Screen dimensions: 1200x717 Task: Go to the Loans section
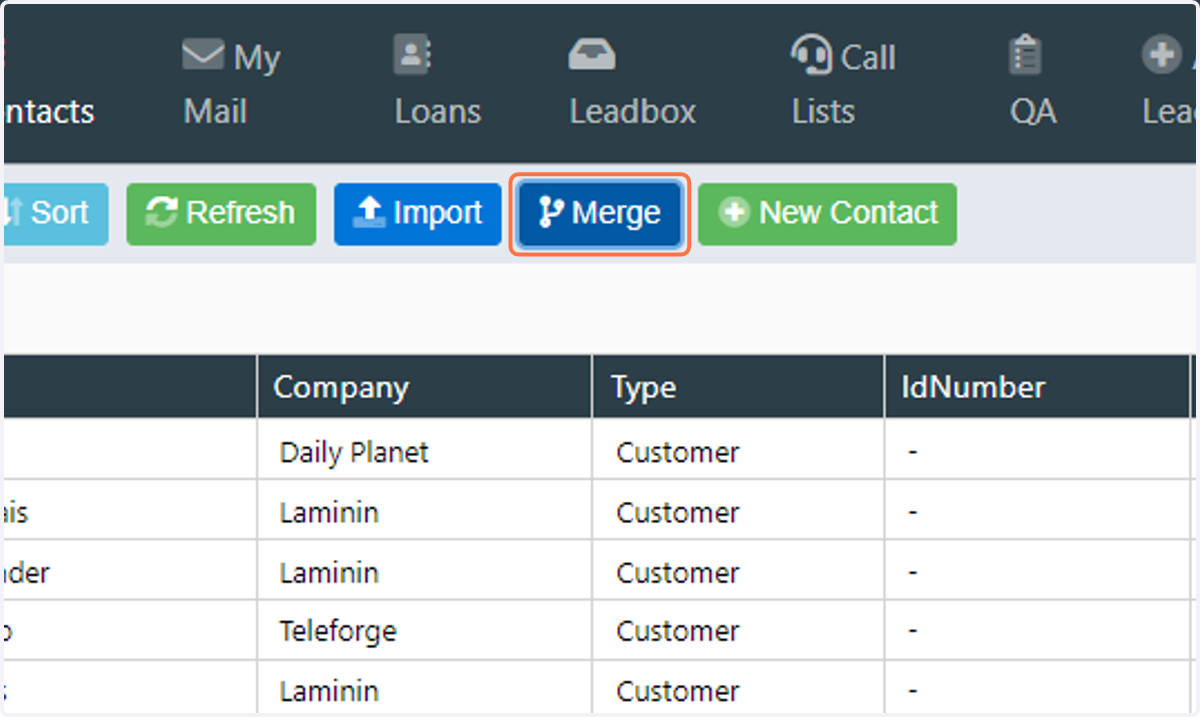point(438,83)
